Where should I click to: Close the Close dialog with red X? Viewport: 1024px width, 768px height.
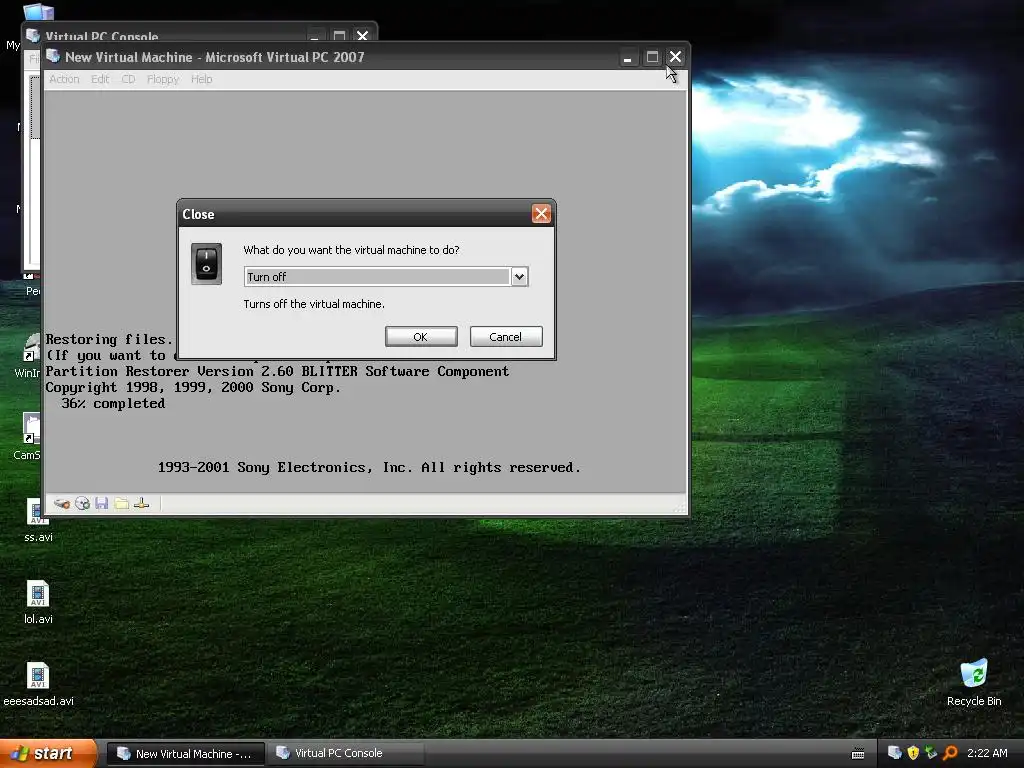tap(541, 214)
